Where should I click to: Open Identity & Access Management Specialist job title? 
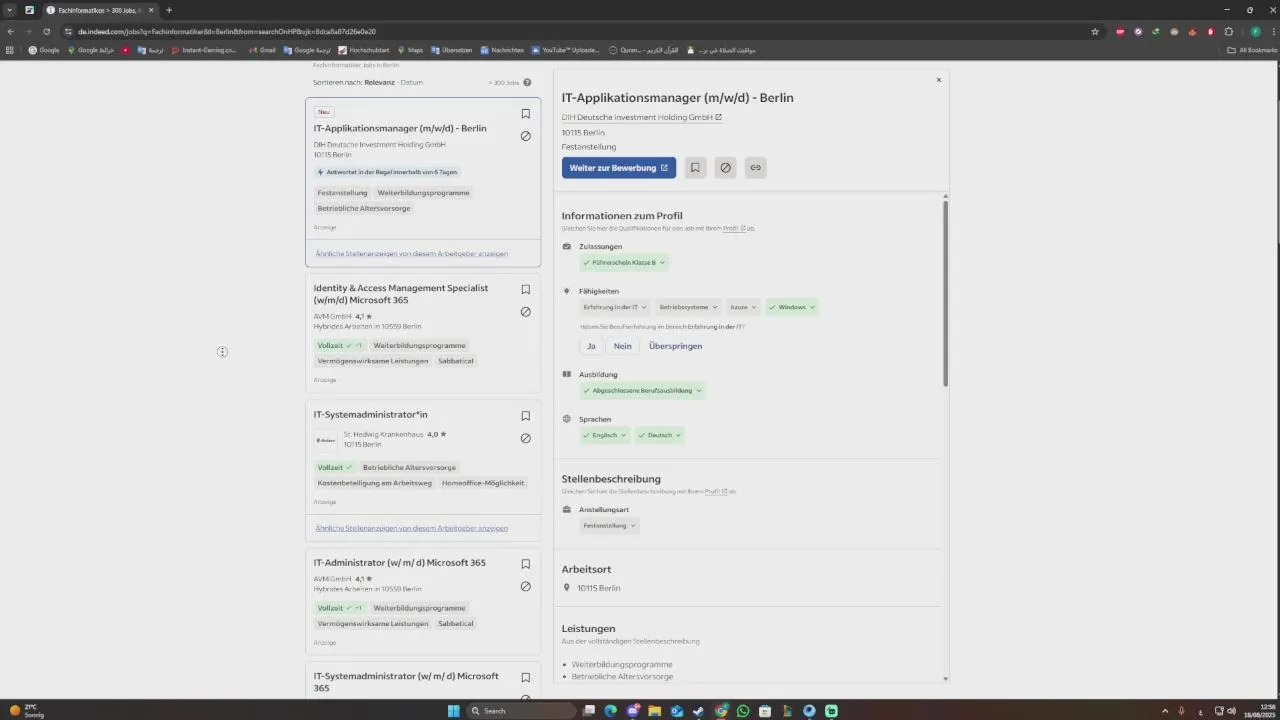[401, 294]
